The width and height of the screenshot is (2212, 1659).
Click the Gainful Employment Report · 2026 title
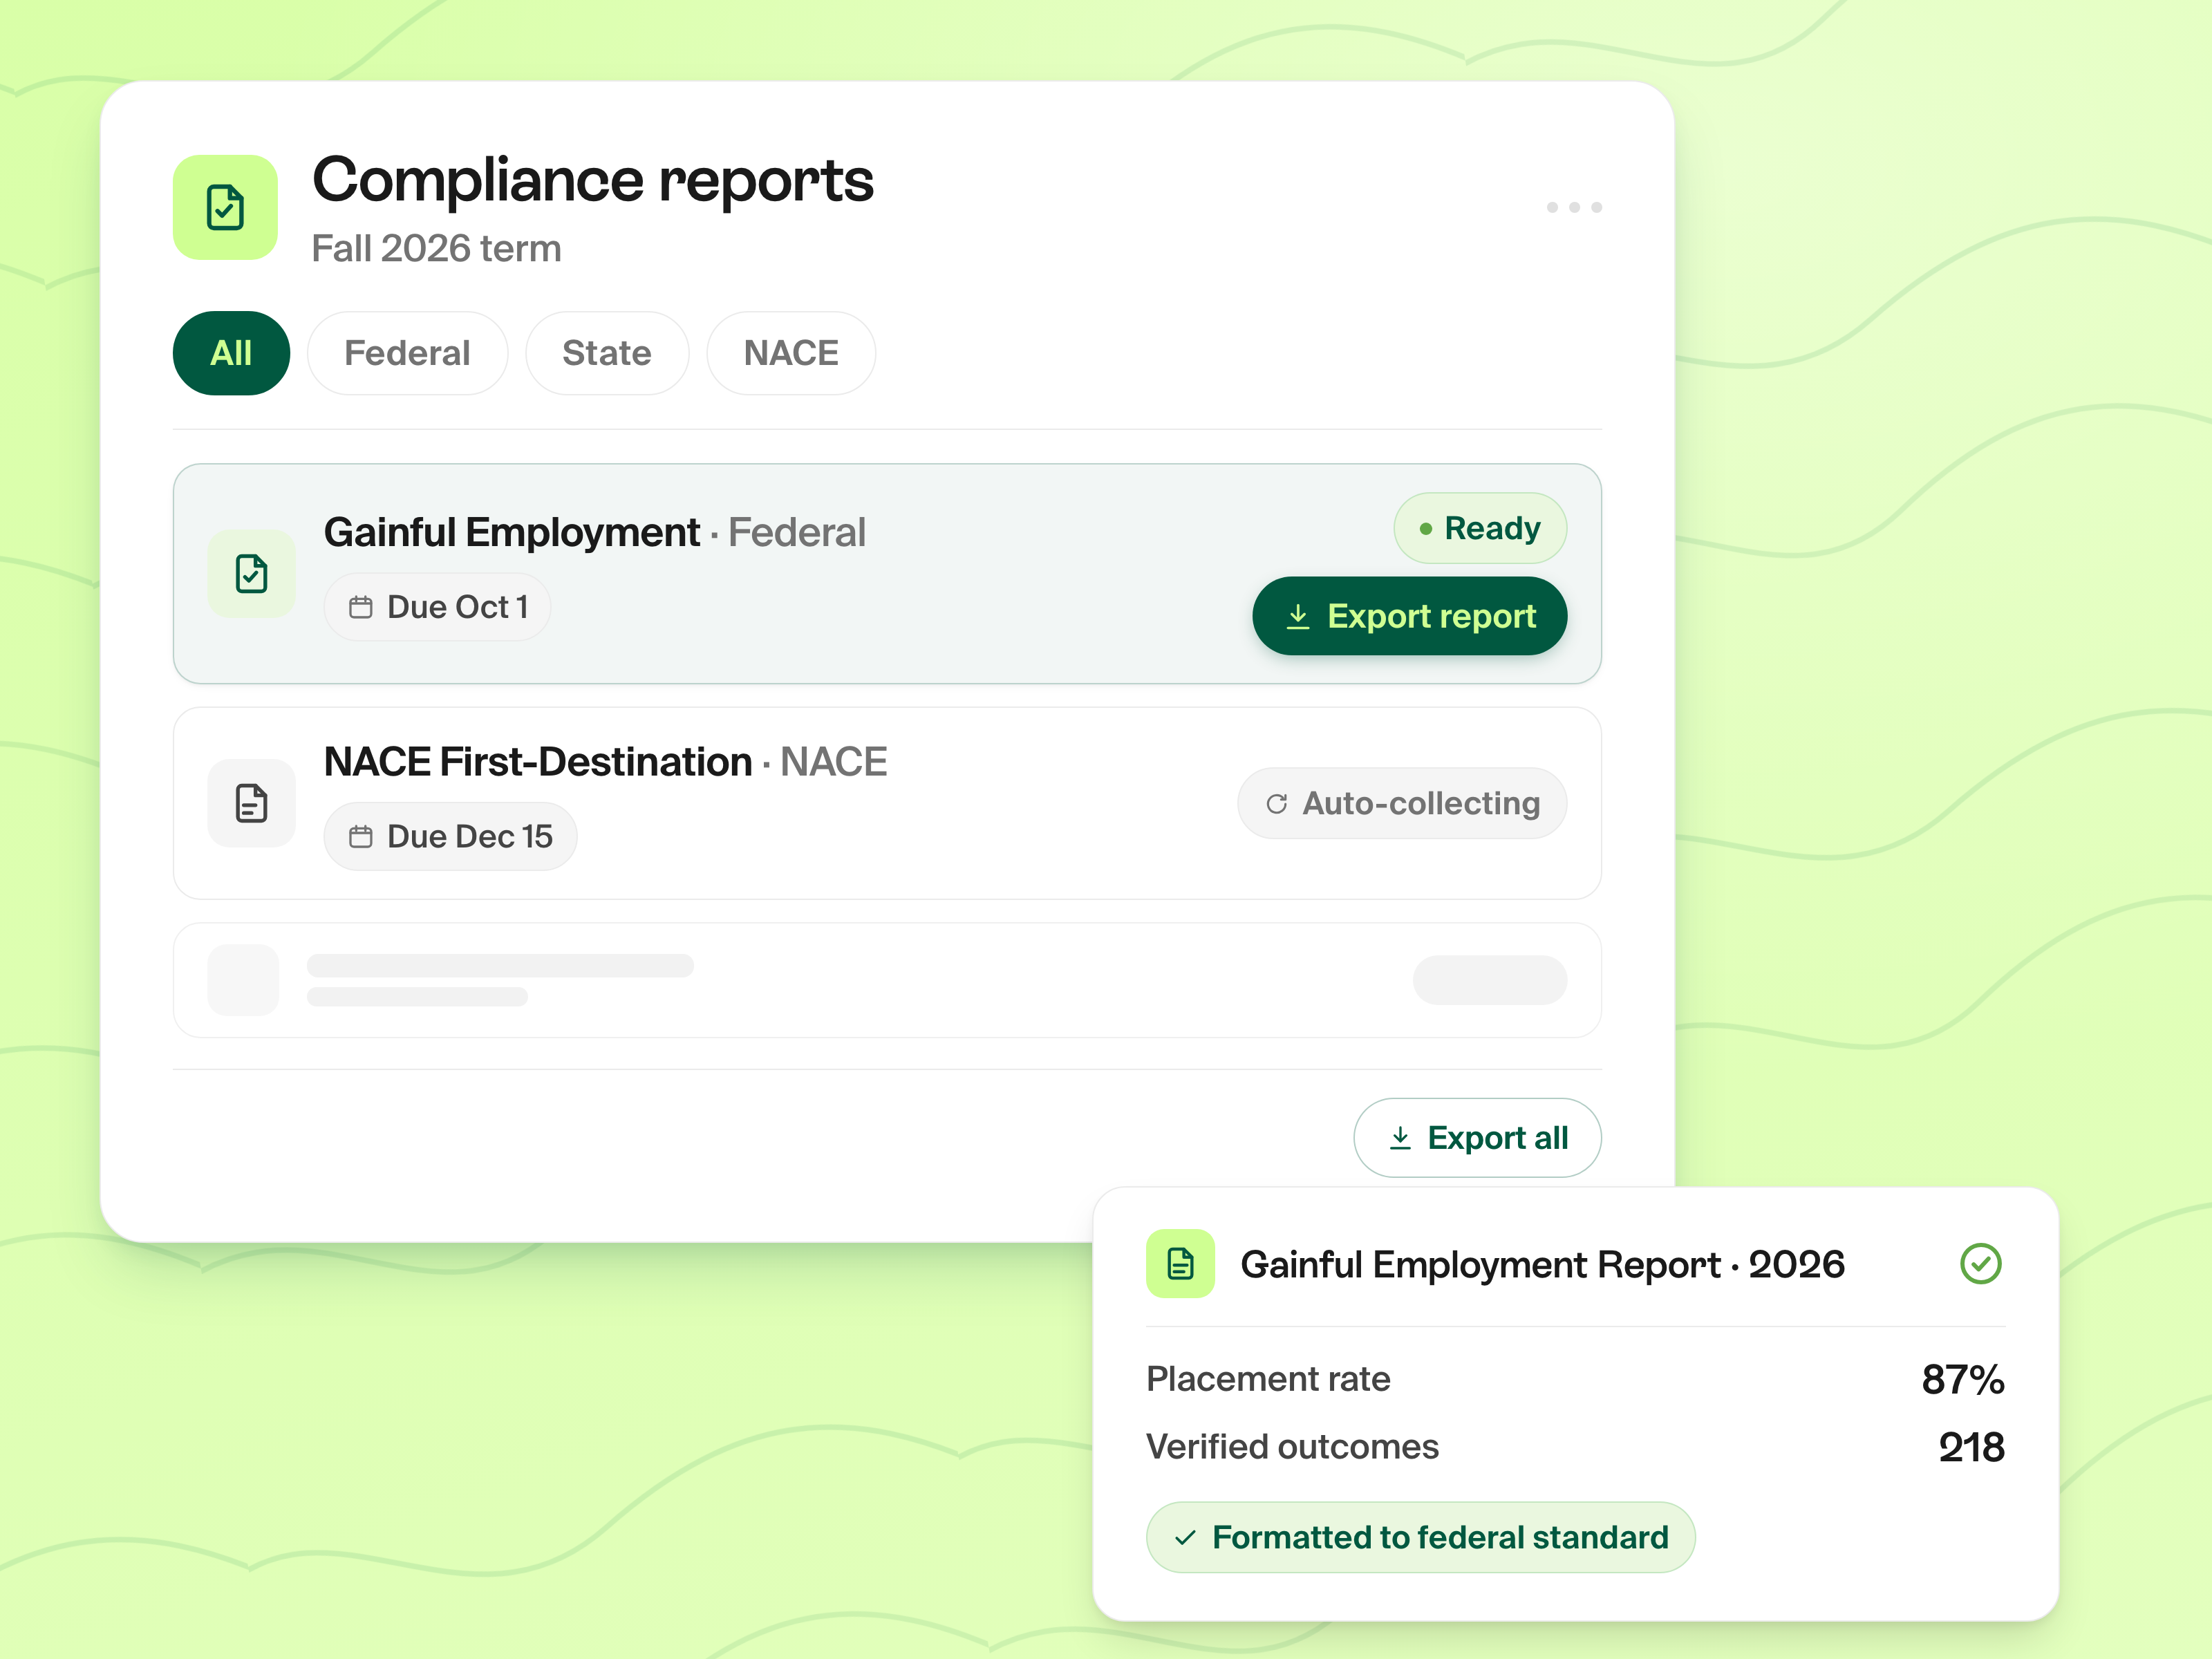click(x=1542, y=1264)
